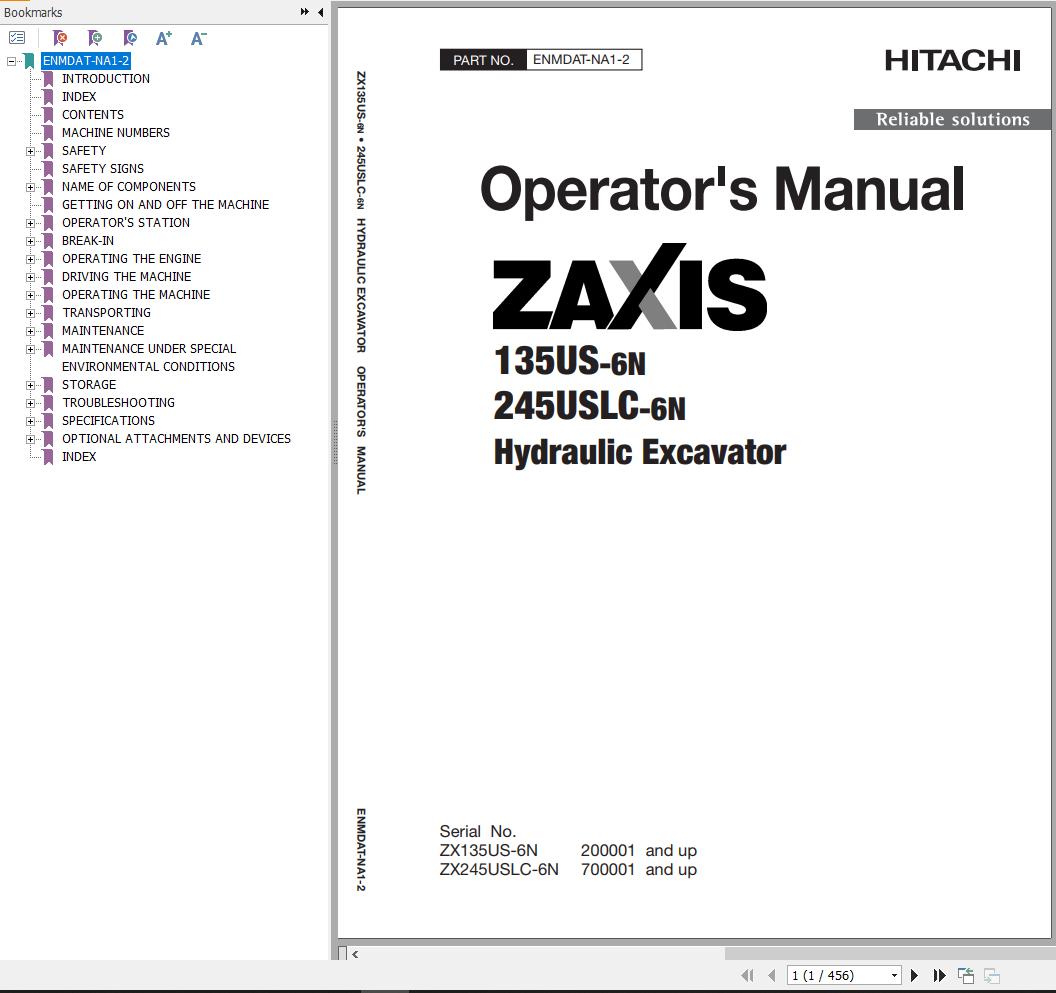Click the bookmark properties icon after the add-bookmark icon
The width and height of the screenshot is (1056, 993).
coord(130,38)
